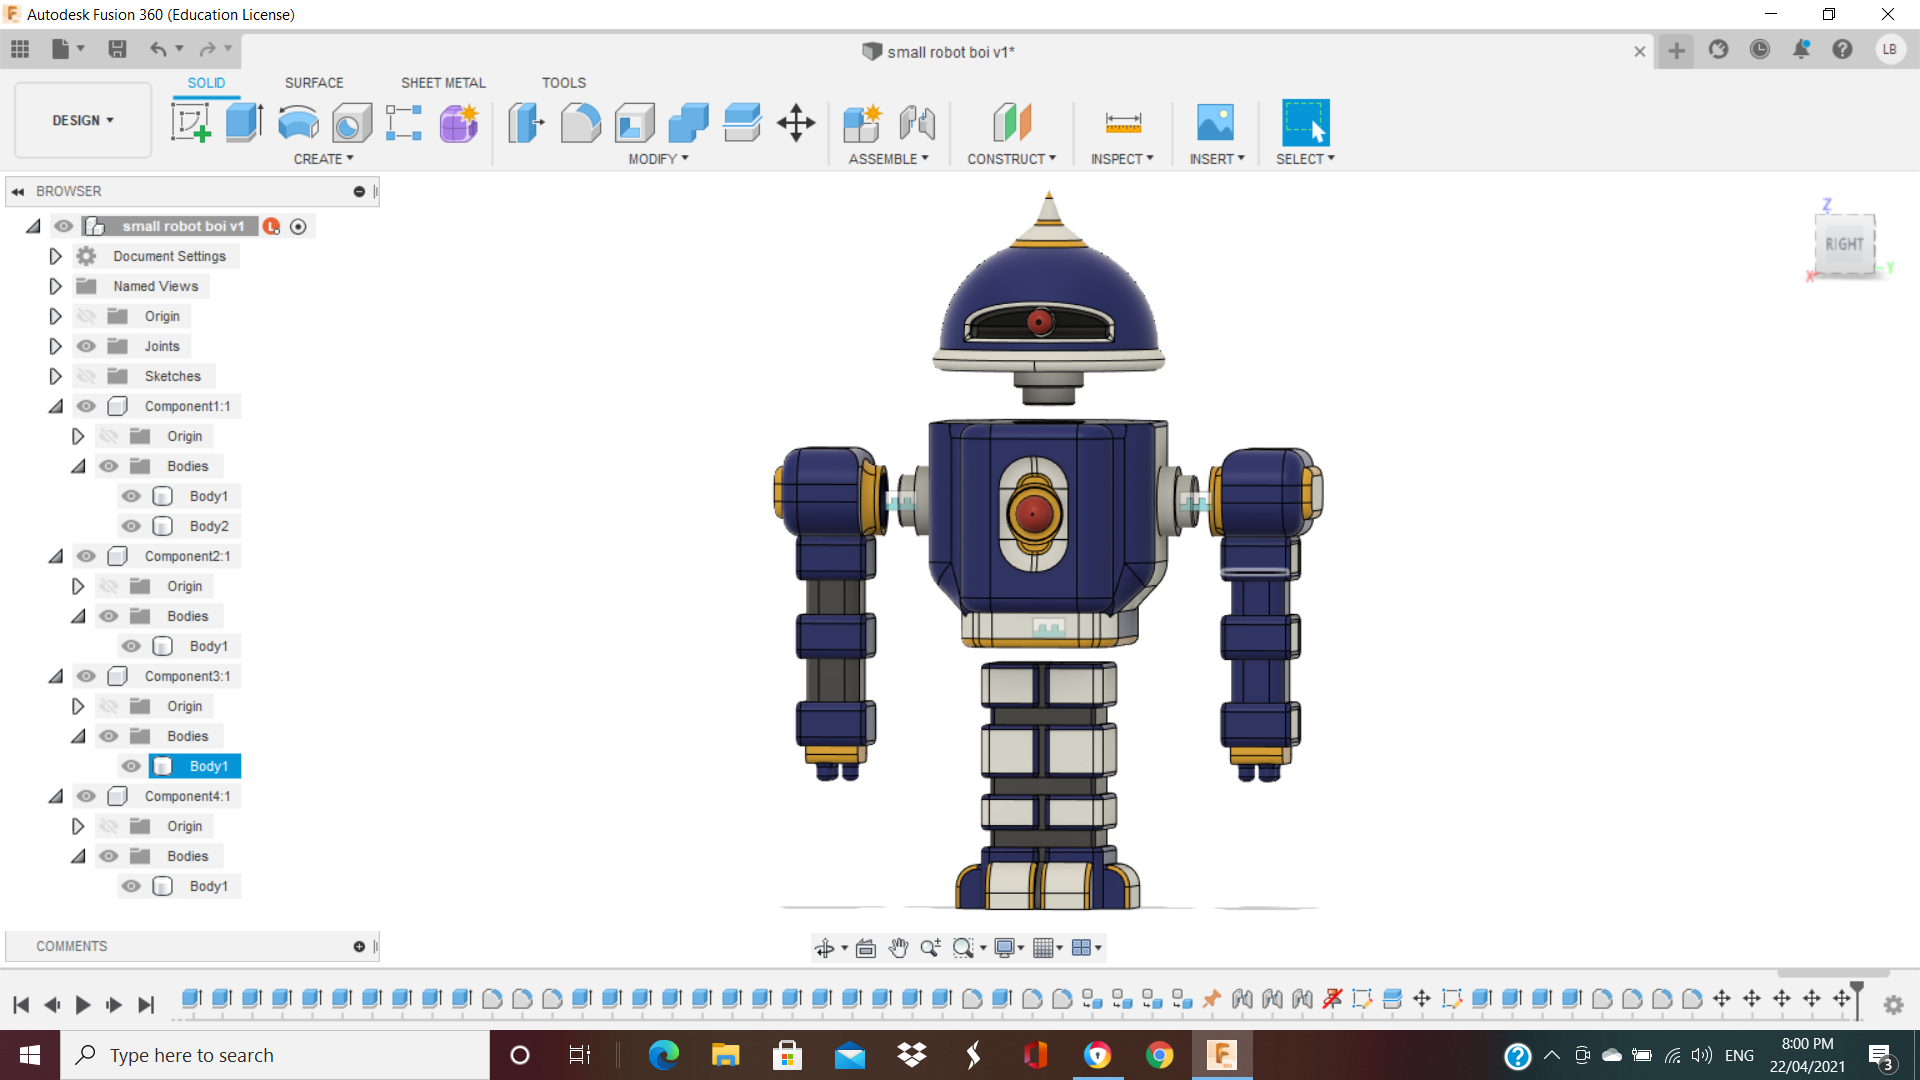Select the Fillet tool in Modify group
This screenshot has height=1080, width=1920.
tap(580, 122)
